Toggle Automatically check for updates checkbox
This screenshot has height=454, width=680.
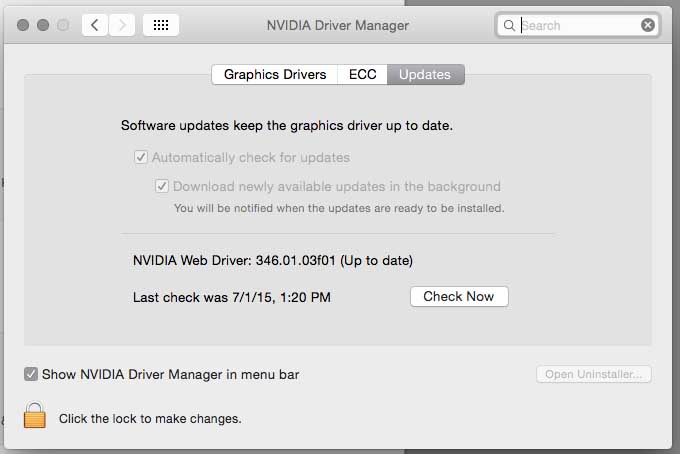click(x=141, y=157)
